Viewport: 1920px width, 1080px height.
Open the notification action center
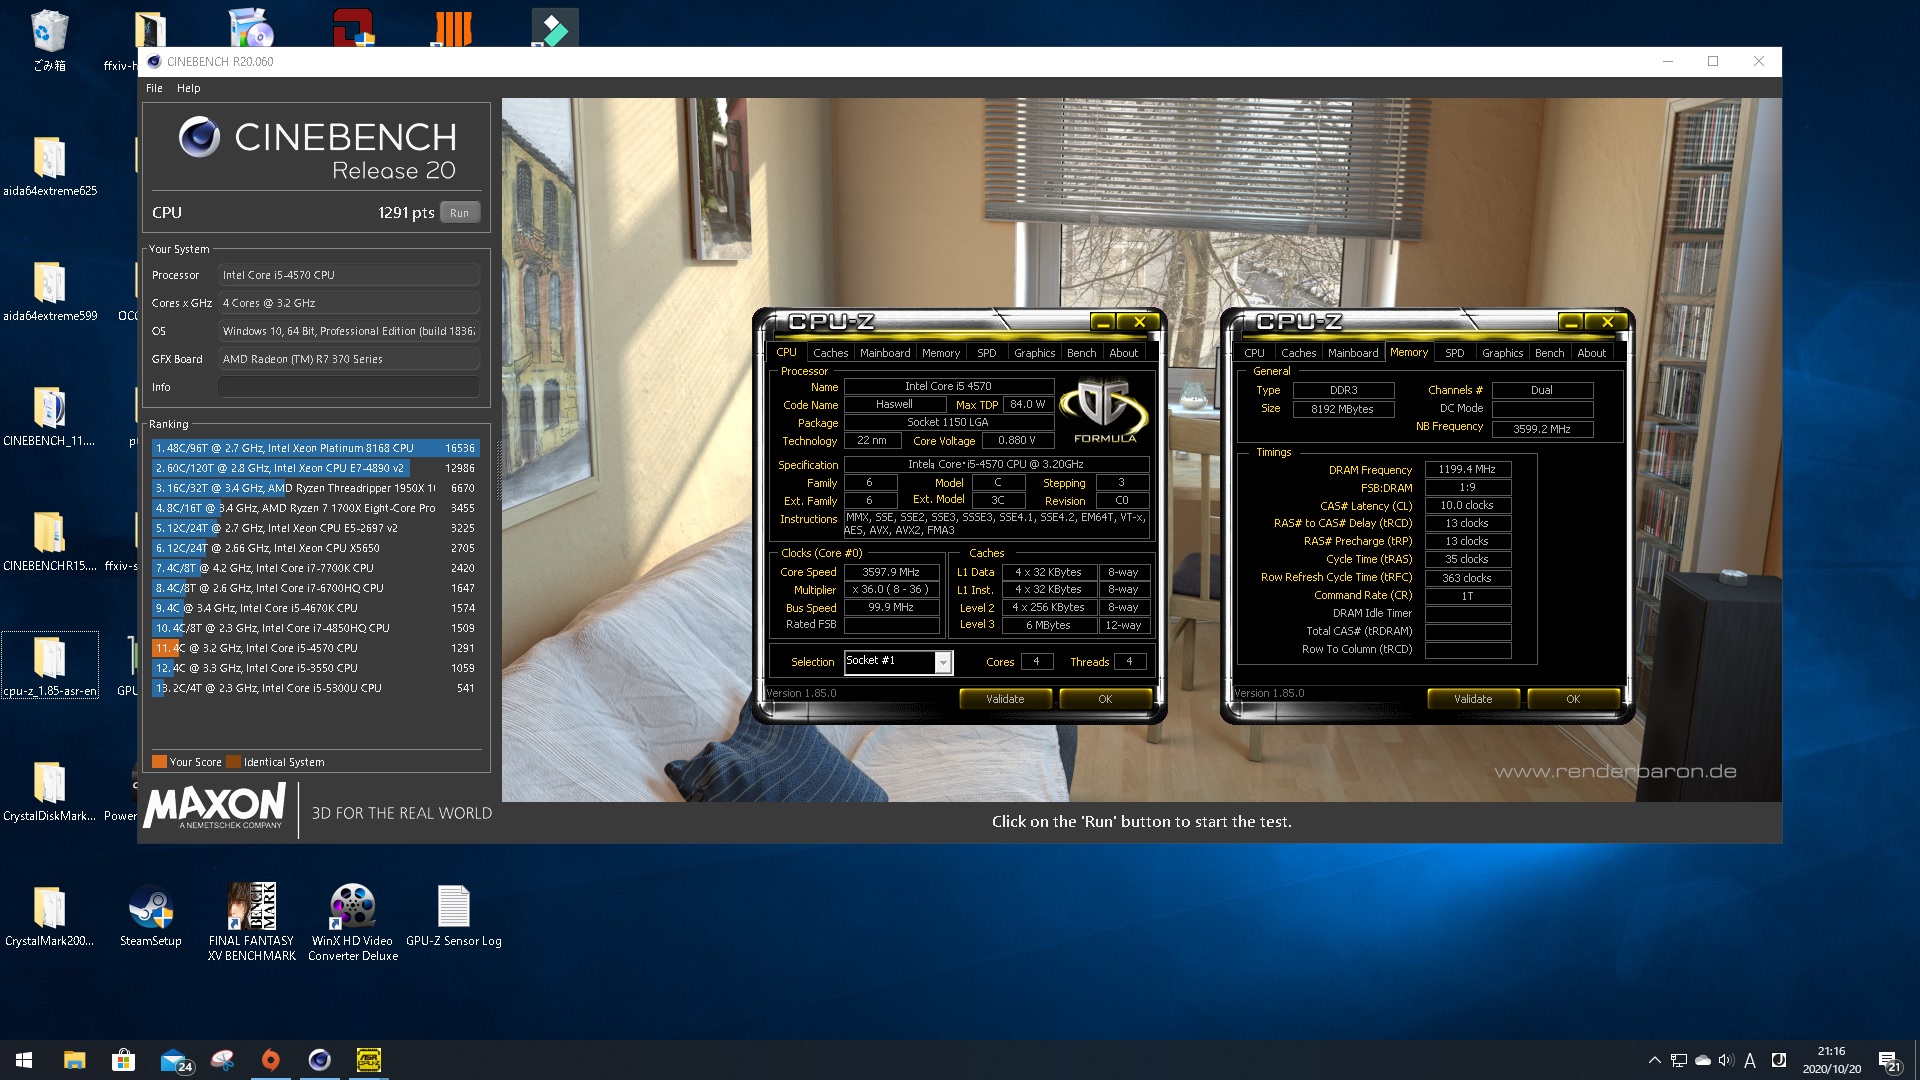coord(1889,1061)
